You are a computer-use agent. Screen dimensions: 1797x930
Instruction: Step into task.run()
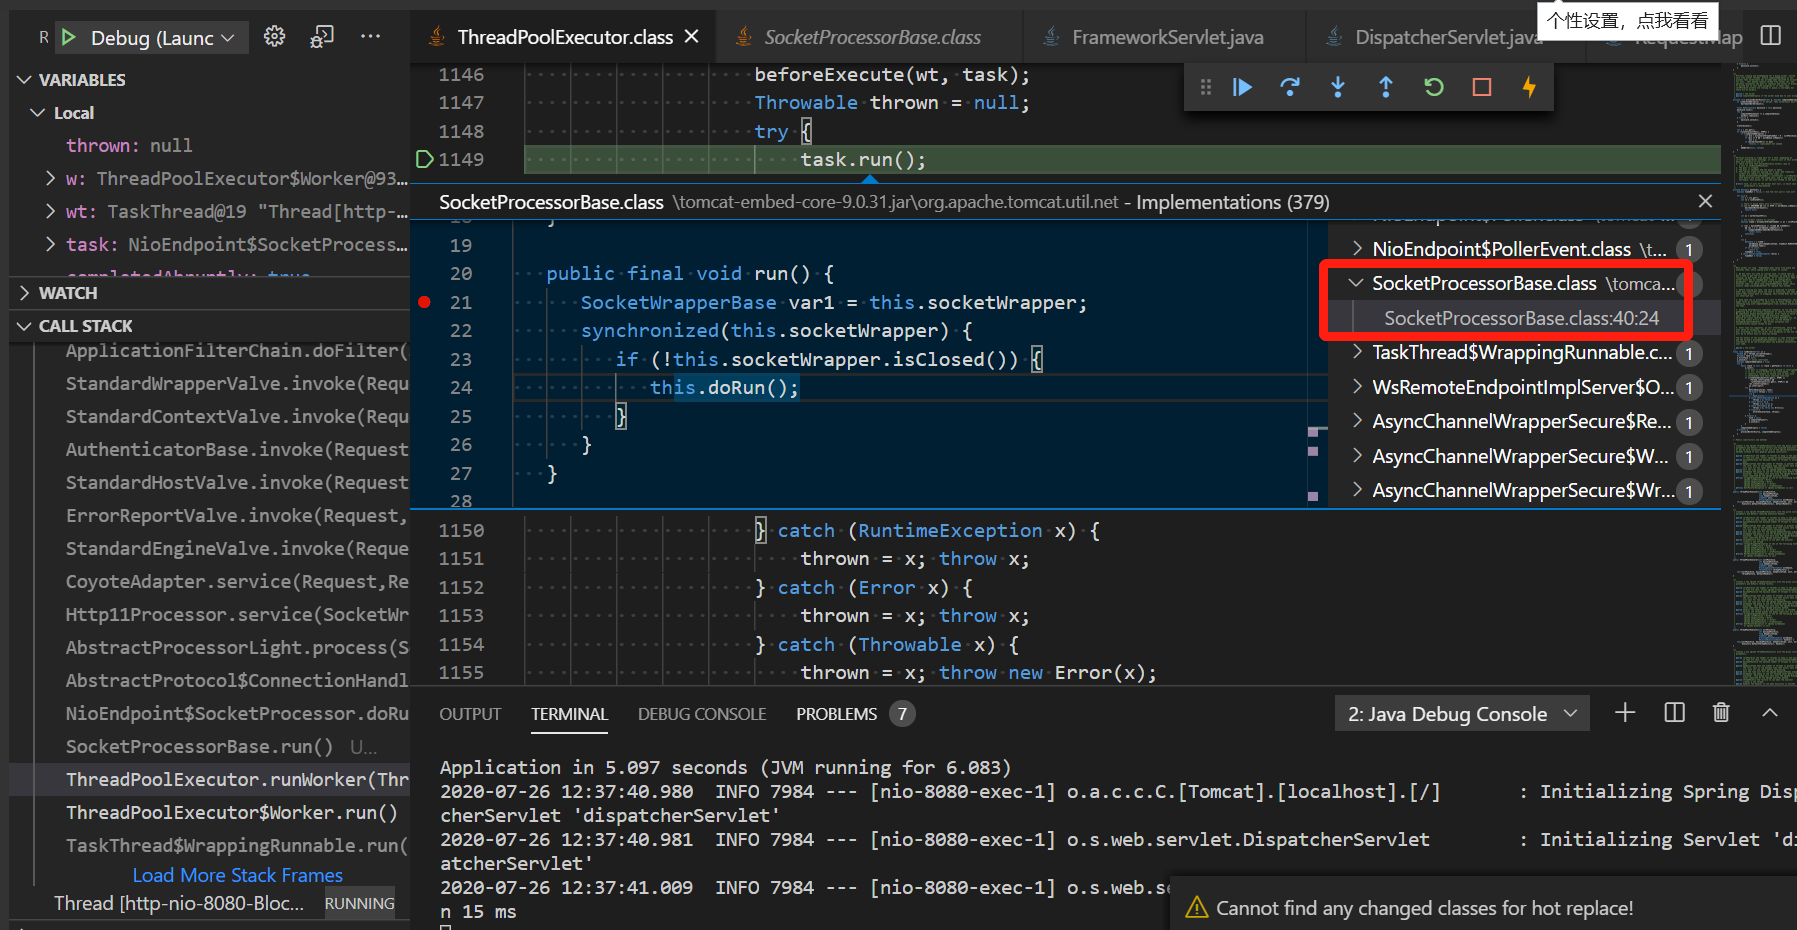point(1338,87)
